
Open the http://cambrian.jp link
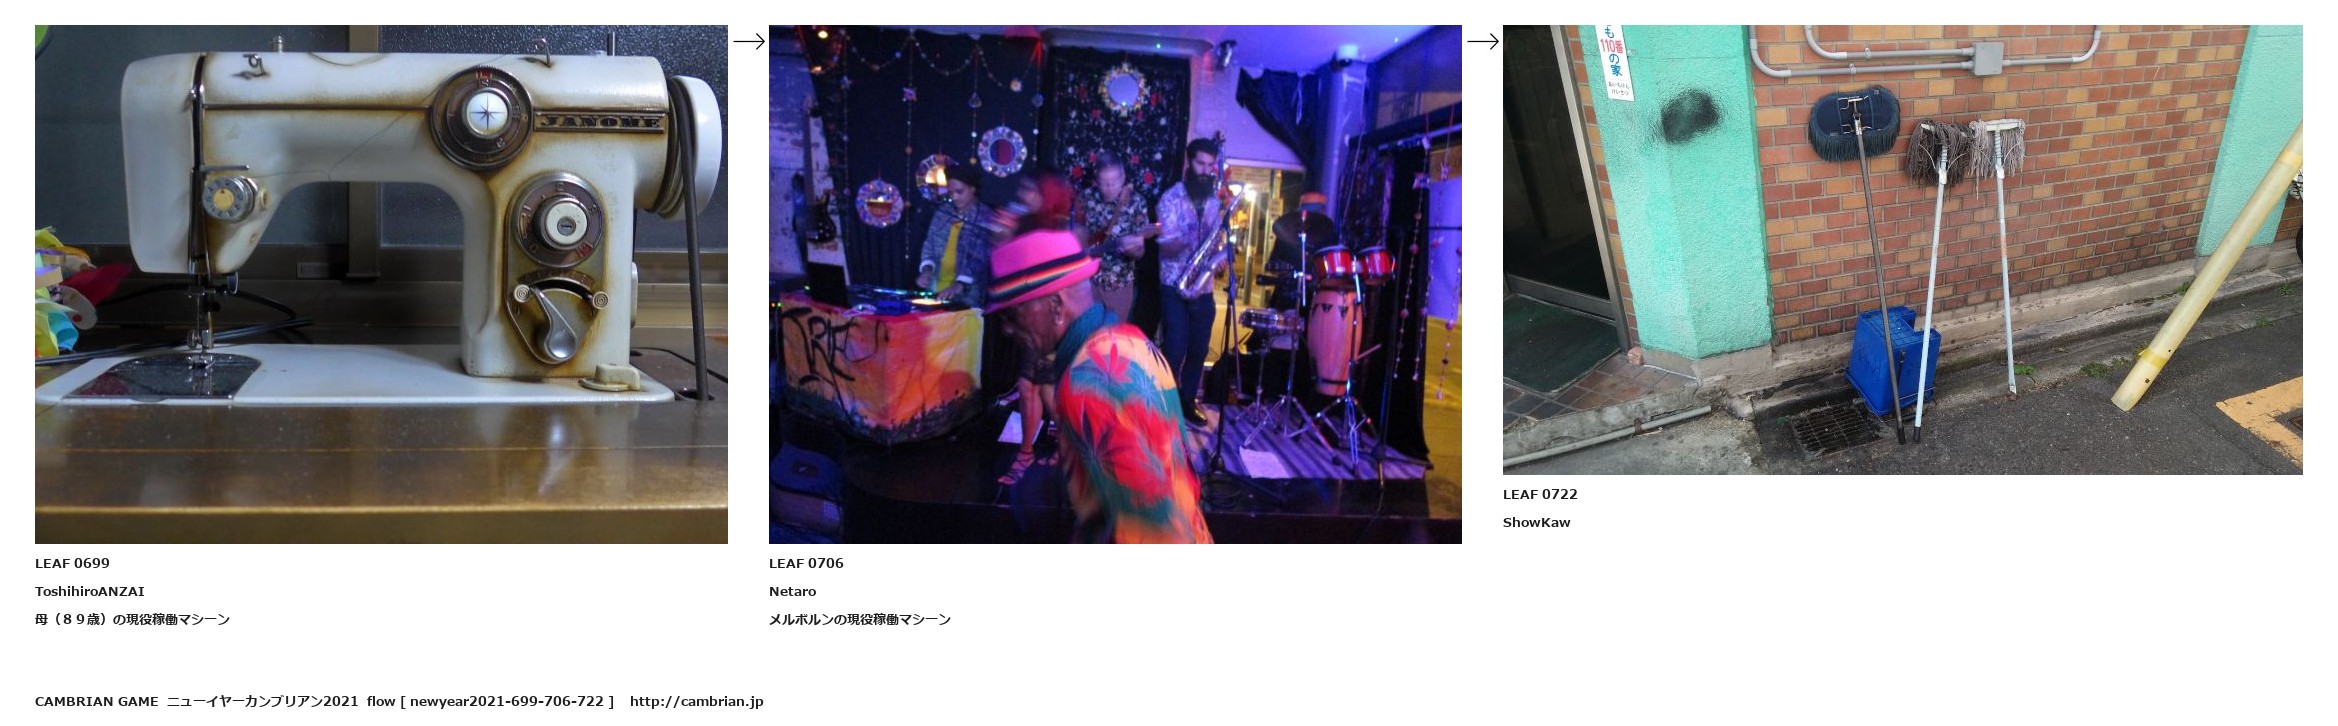tap(696, 701)
